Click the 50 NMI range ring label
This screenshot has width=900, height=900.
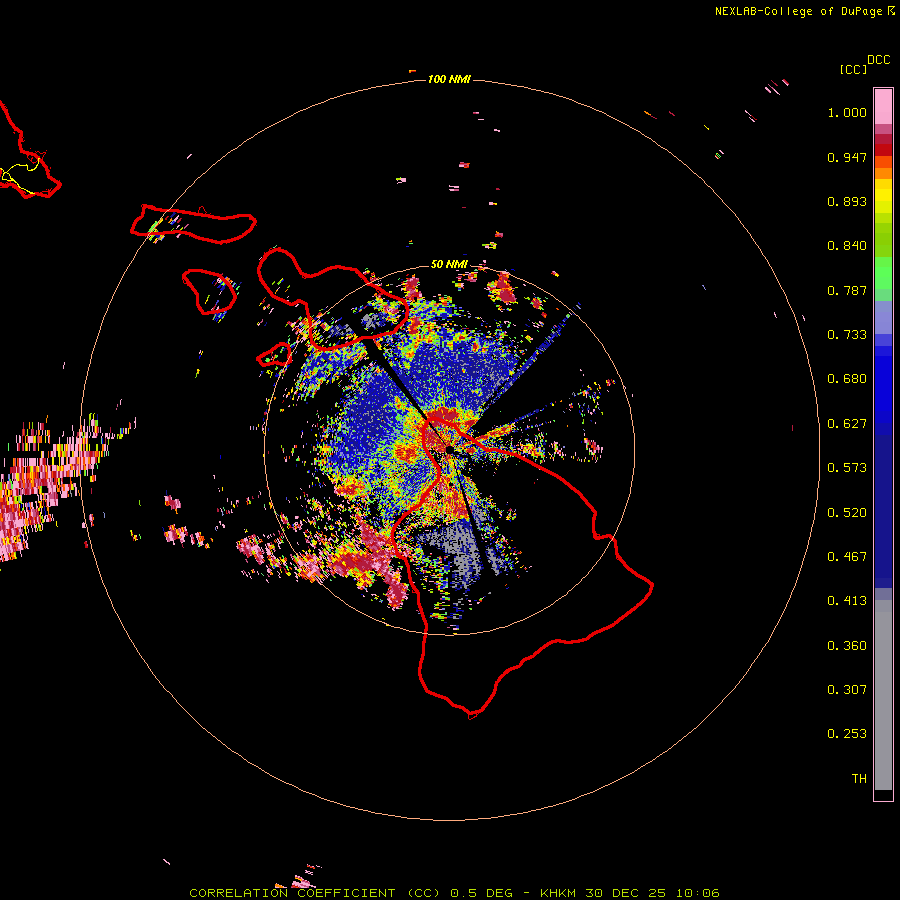coord(449,264)
